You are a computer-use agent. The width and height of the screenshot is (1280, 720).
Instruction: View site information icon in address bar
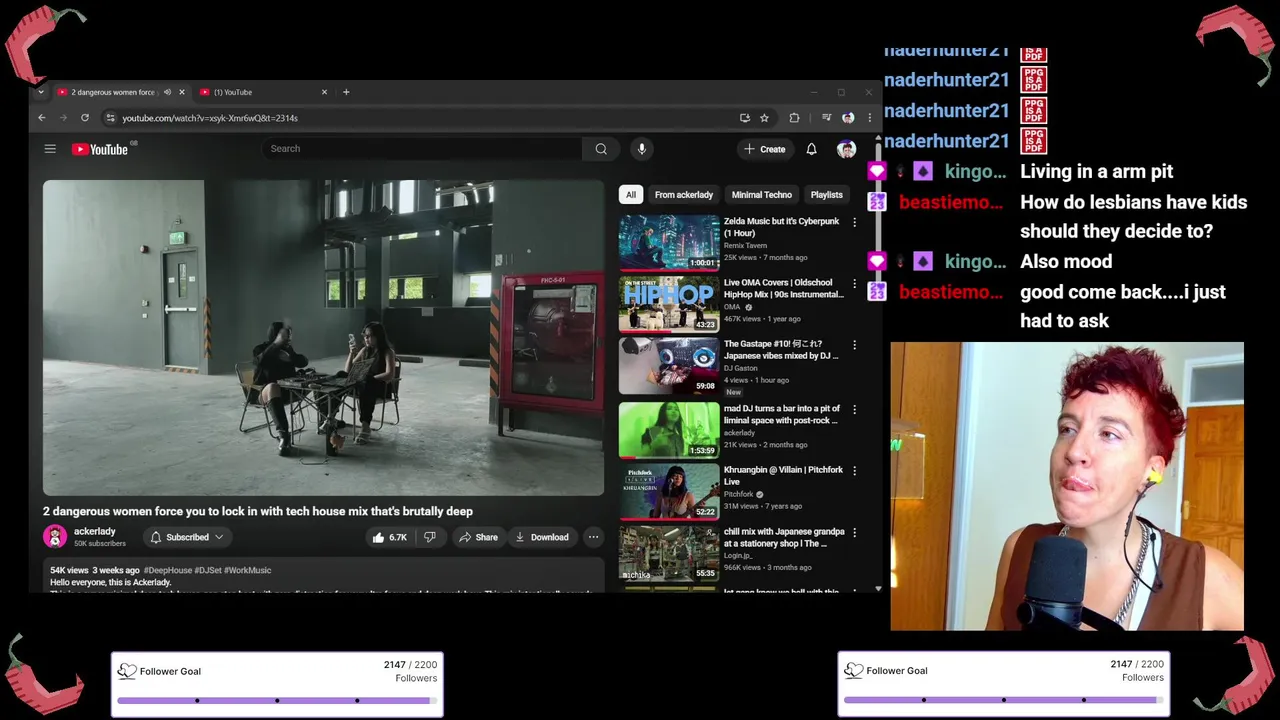pyautogui.click(x=110, y=118)
